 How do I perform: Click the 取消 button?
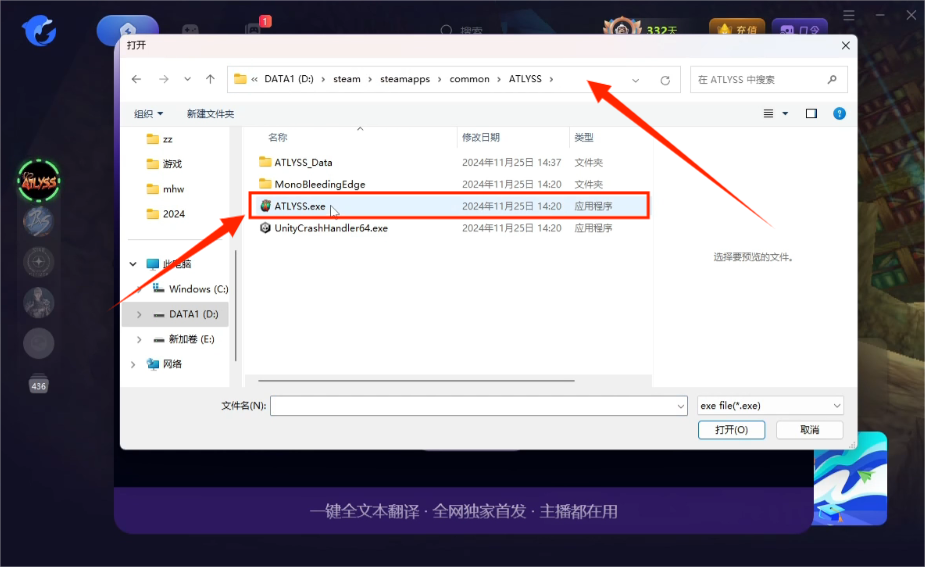coord(809,430)
